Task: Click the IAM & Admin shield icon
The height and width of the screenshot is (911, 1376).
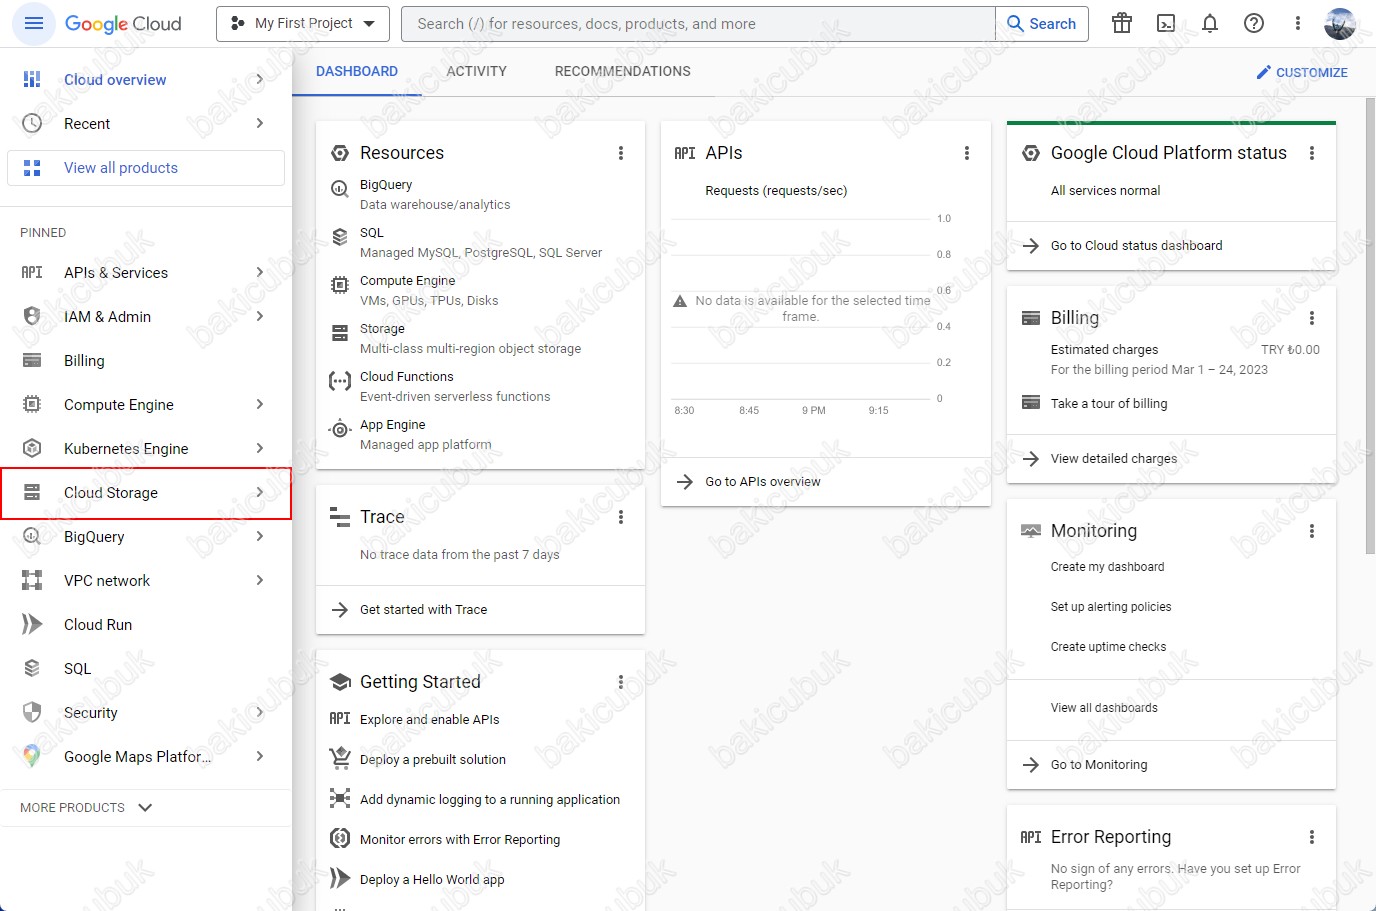Action: point(32,316)
